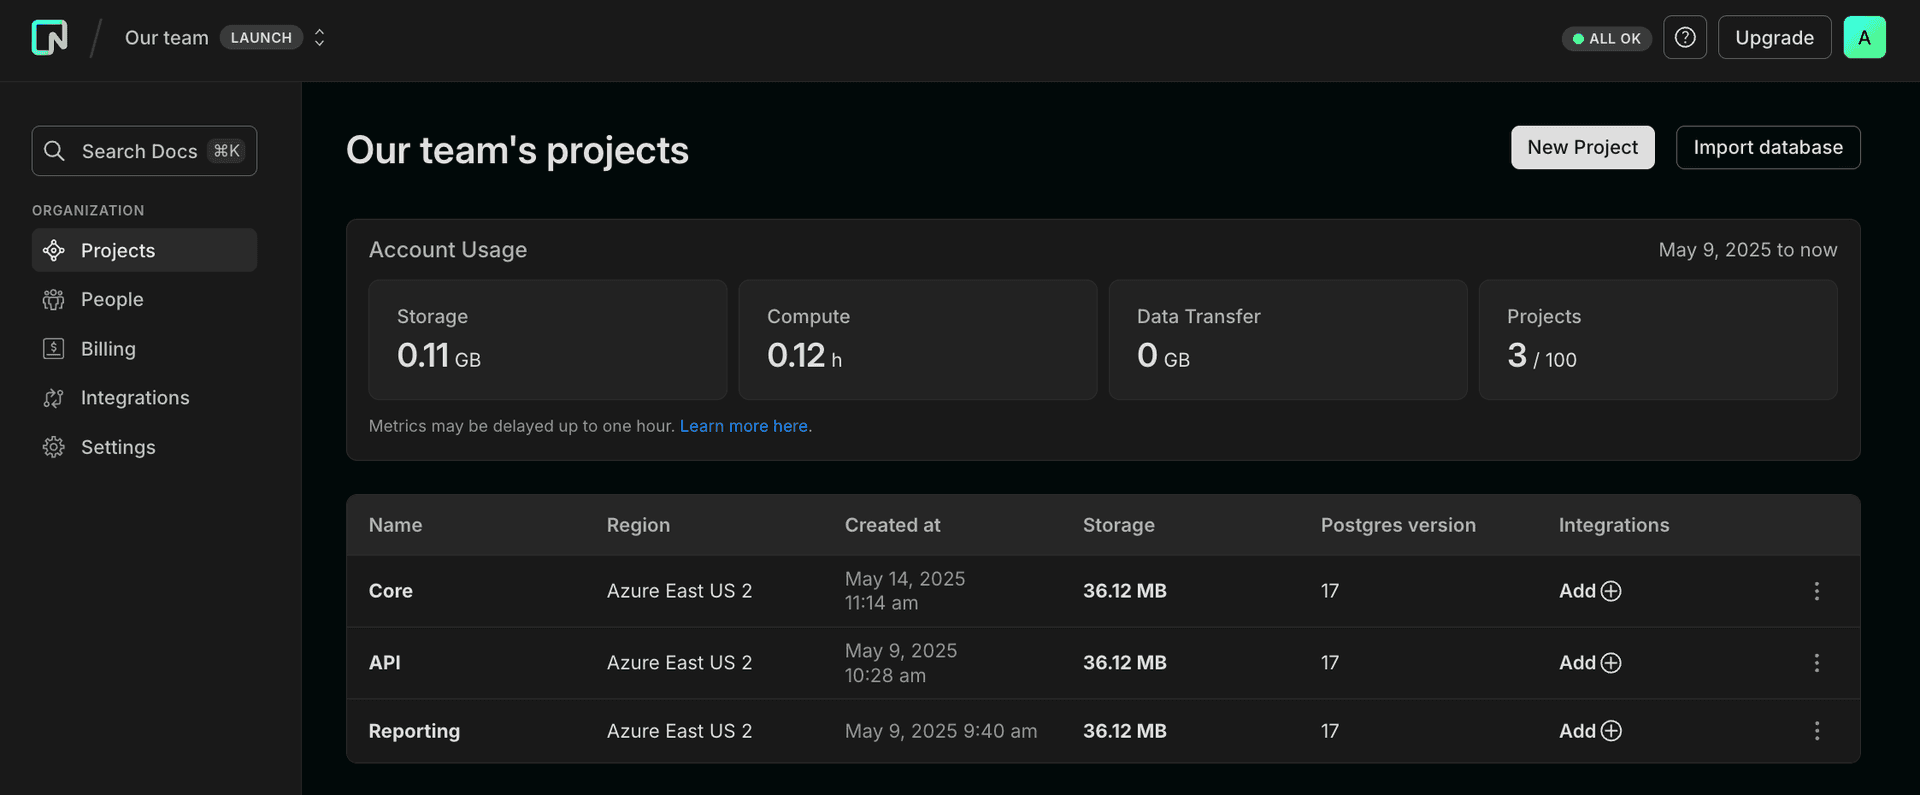Click the user avatar A icon
Image resolution: width=1920 pixels, height=795 pixels.
pyautogui.click(x=1864, y=38)
